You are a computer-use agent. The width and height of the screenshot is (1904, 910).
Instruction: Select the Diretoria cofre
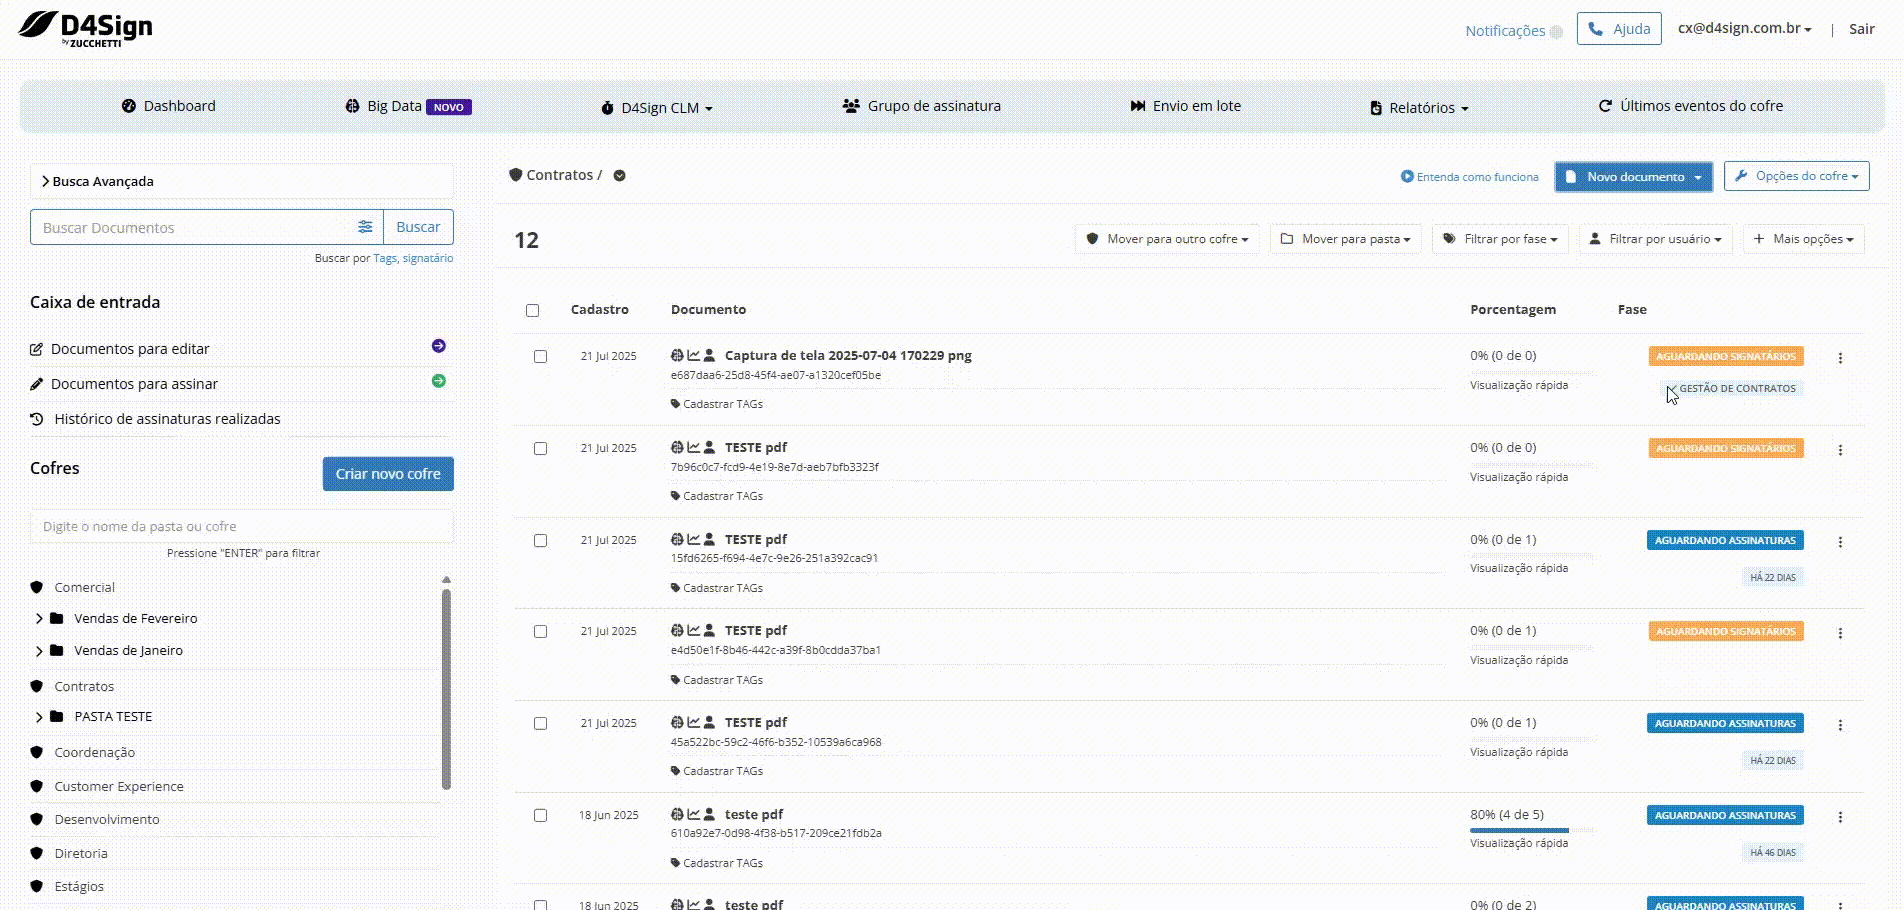(x=80, y=854)
